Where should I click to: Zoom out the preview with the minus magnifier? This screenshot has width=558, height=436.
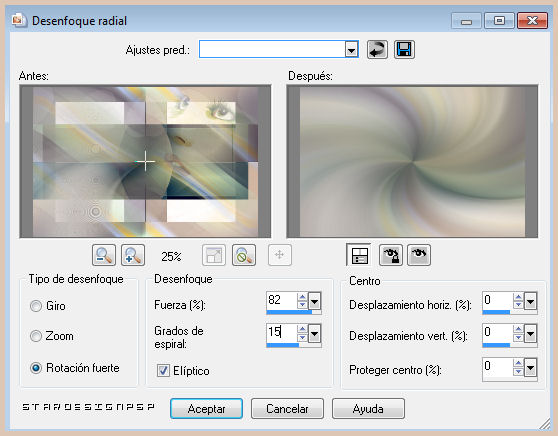pyautogui.click(x=104, y=255)
